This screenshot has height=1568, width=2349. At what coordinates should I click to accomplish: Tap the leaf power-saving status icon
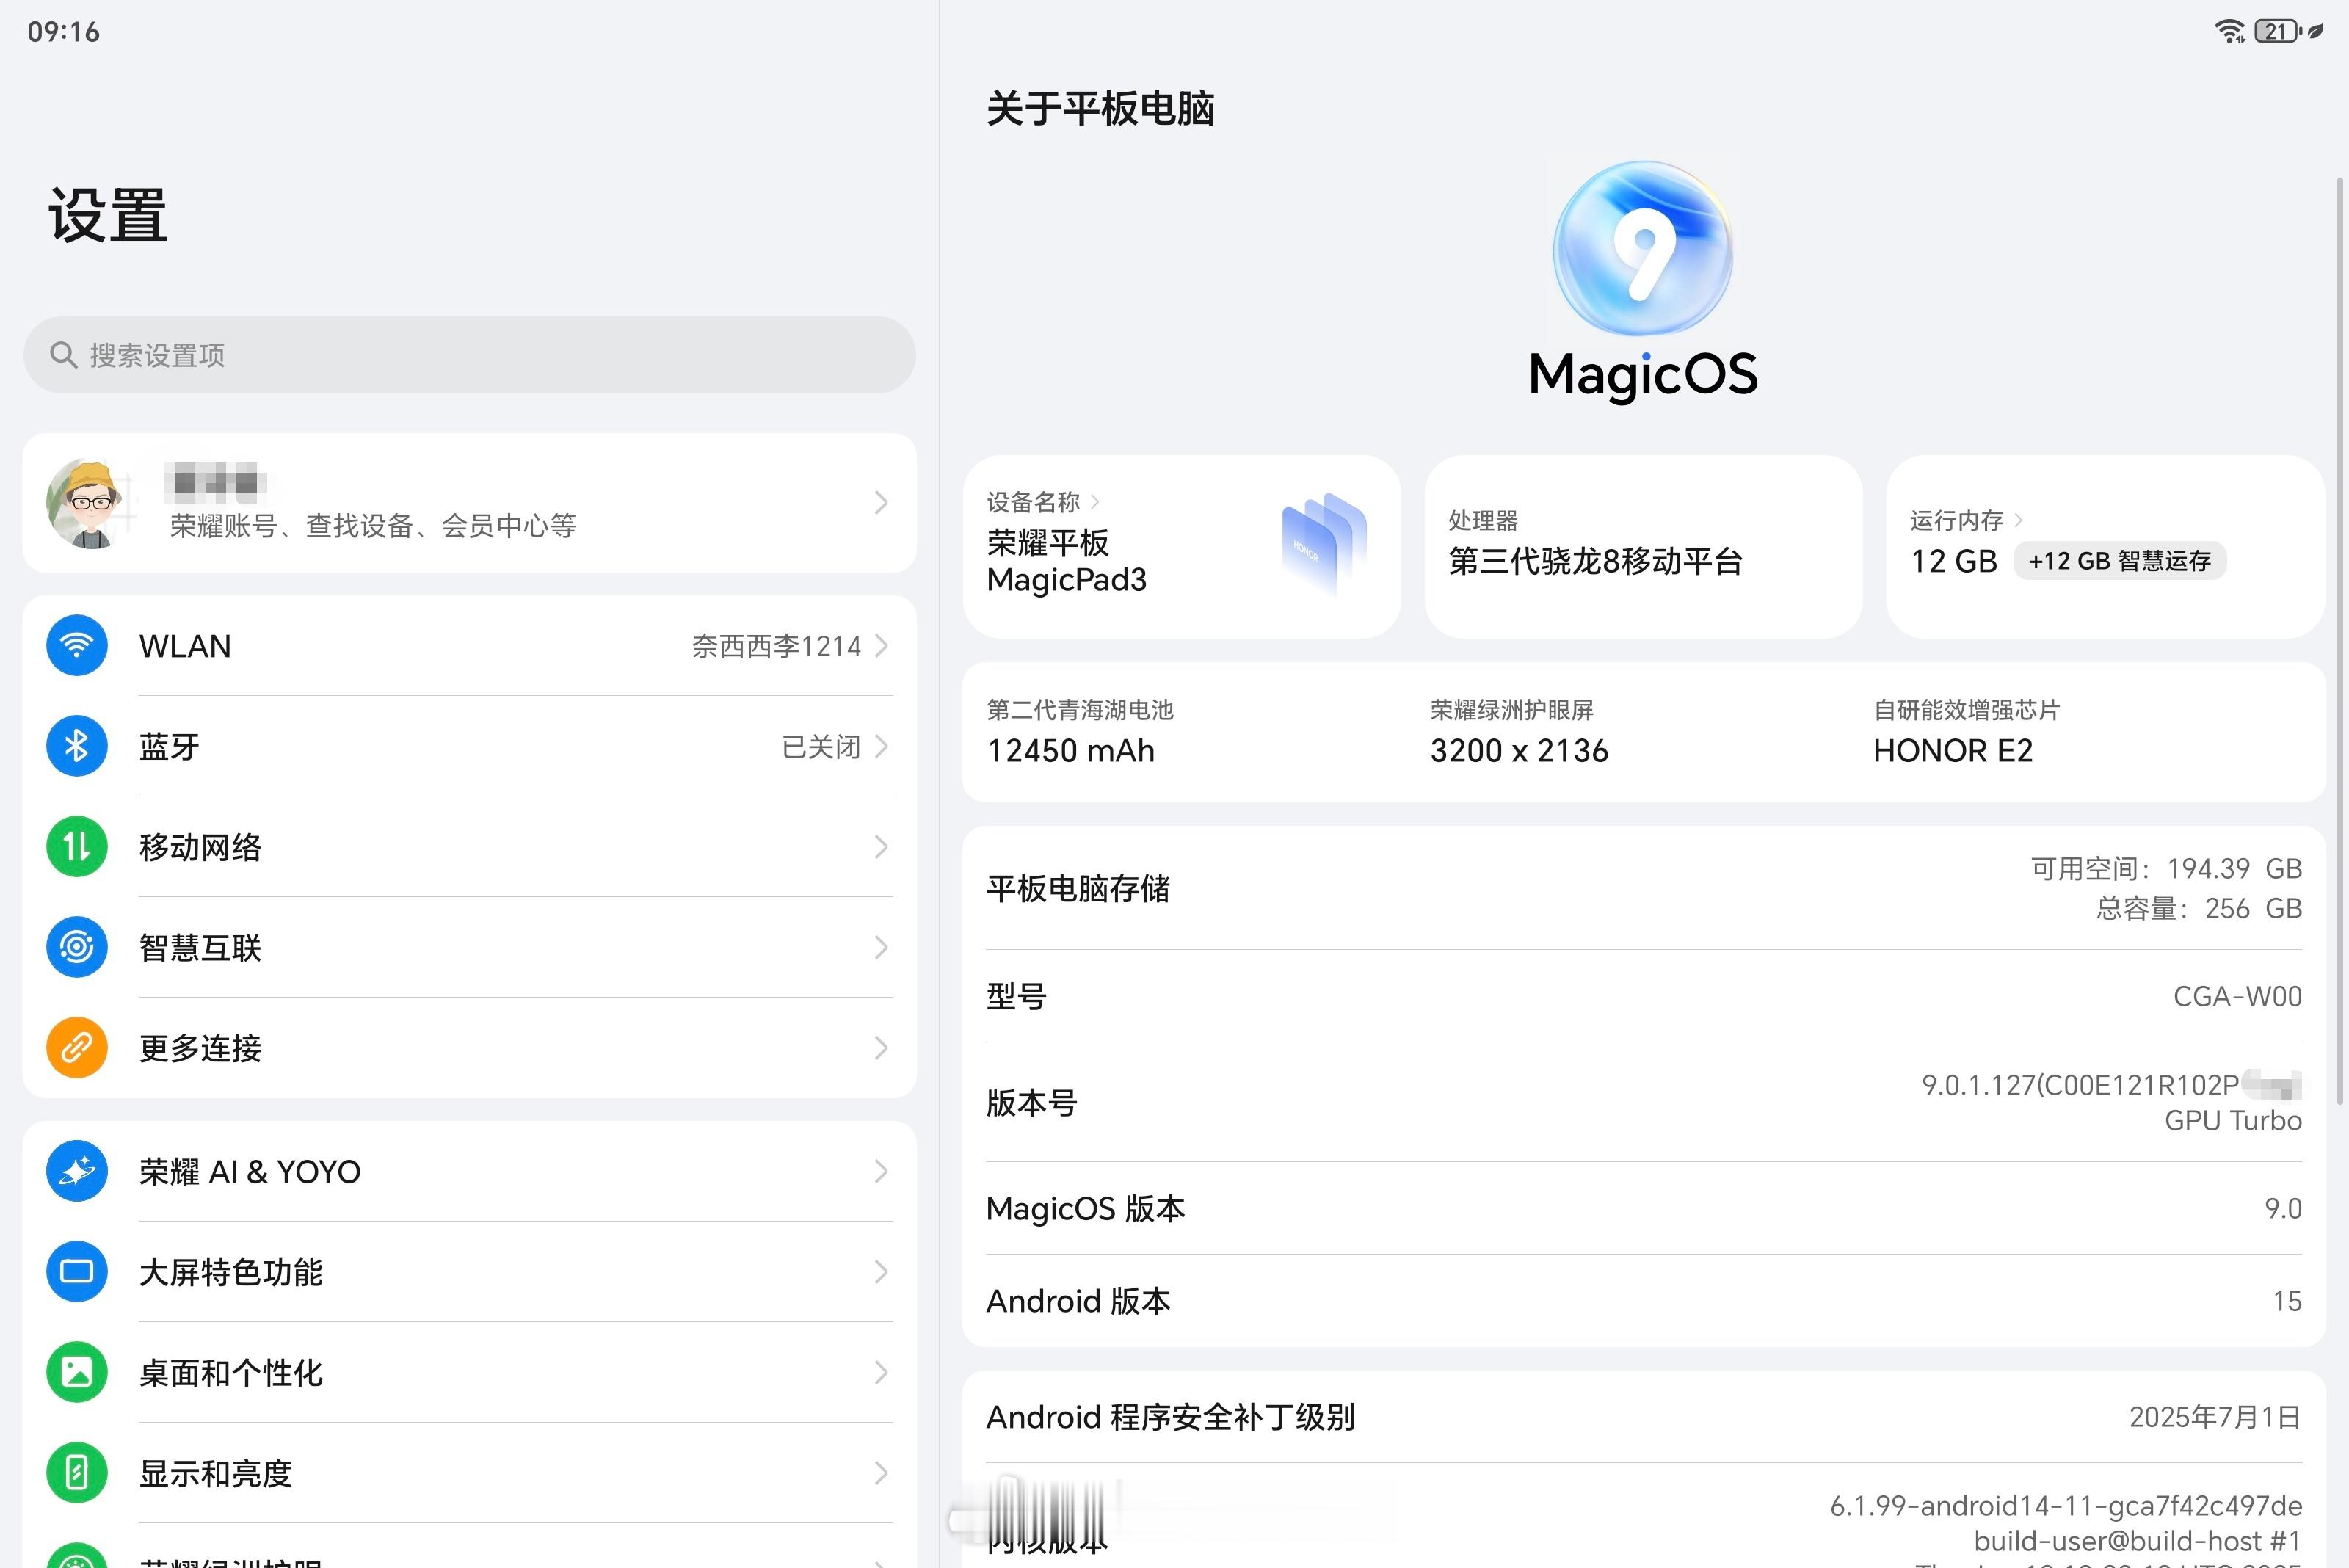click(x=2316, y=31)
